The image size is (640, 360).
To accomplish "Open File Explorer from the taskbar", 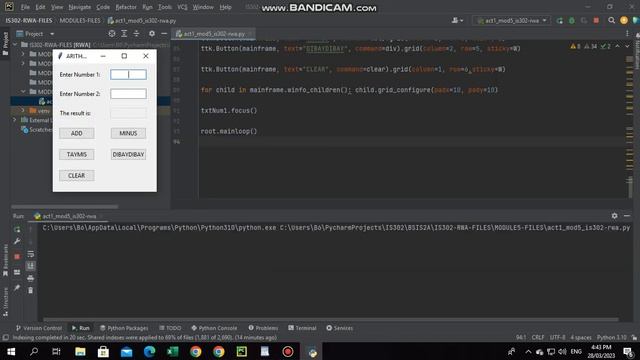I will pos(80,351).
